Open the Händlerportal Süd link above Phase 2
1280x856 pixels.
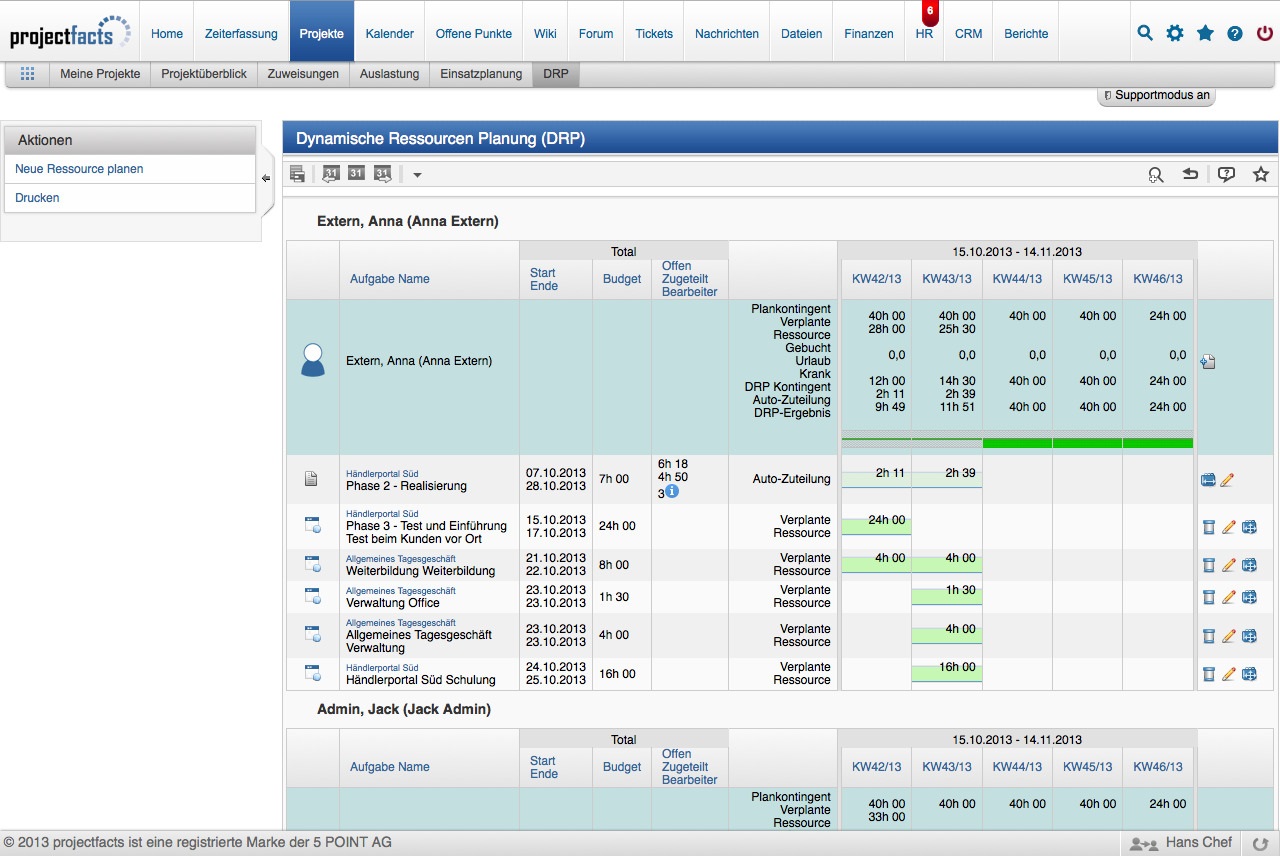(382, 474)
